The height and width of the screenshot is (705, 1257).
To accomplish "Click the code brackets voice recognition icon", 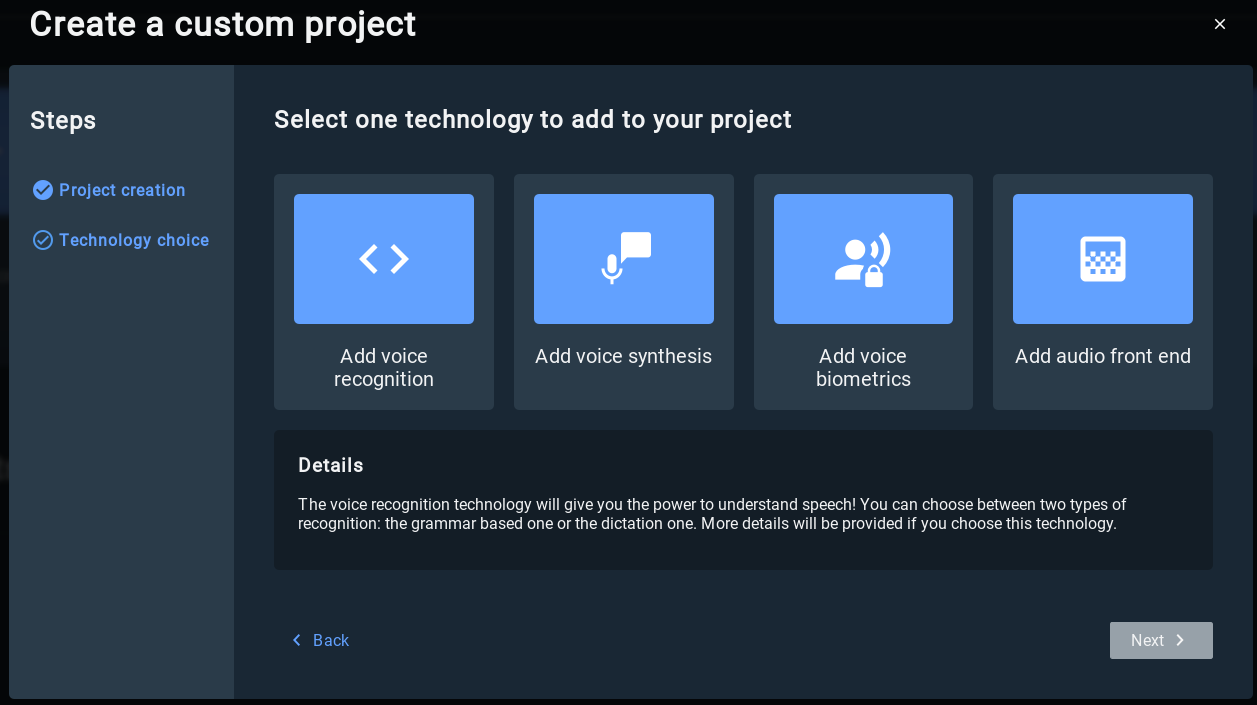I will point(384,259).
